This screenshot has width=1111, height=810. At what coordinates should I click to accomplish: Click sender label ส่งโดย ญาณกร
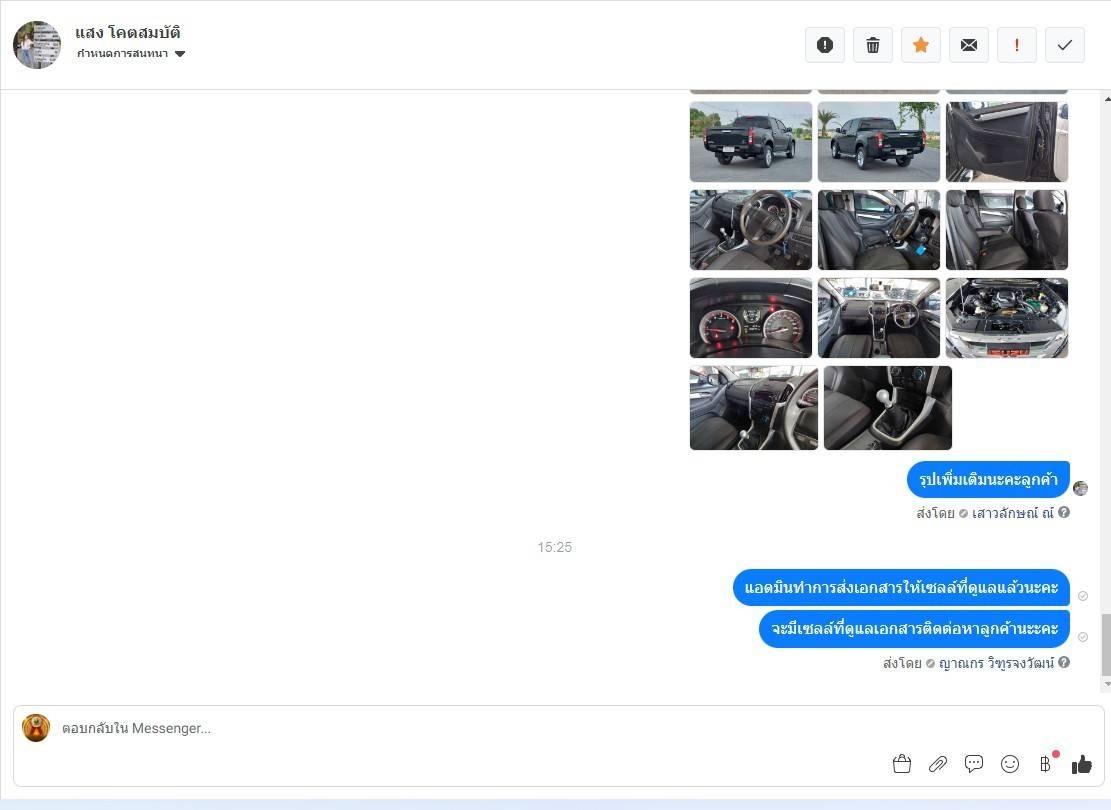coord(969,663)
